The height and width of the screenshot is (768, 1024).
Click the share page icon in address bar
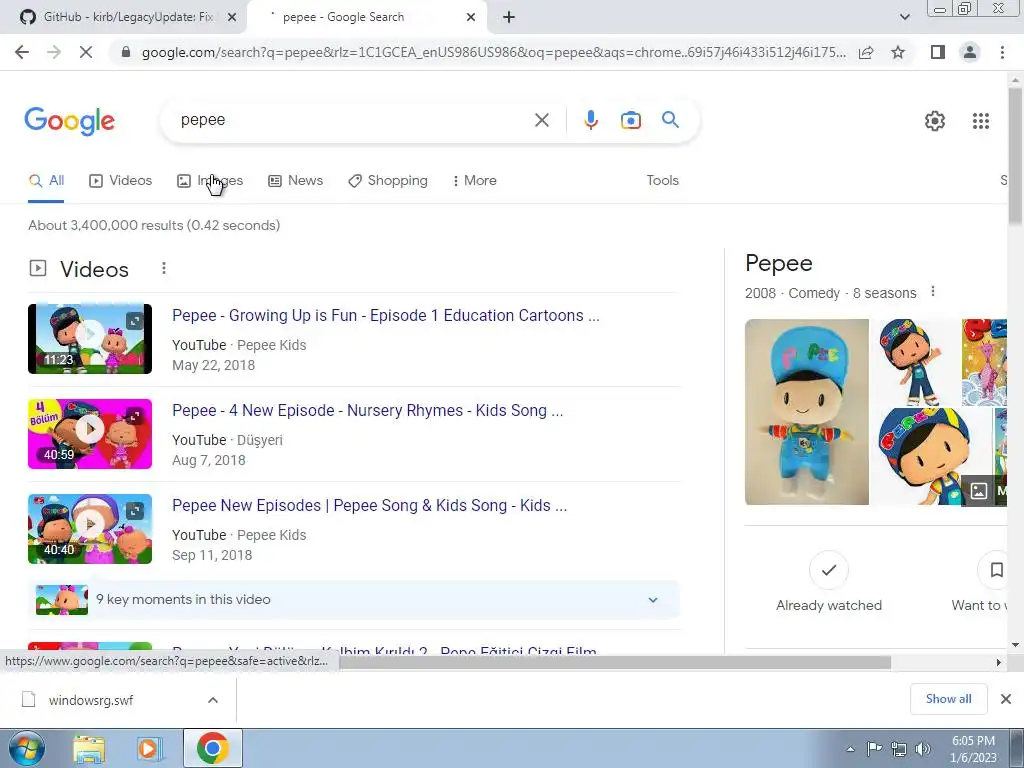tap(866, 52)
